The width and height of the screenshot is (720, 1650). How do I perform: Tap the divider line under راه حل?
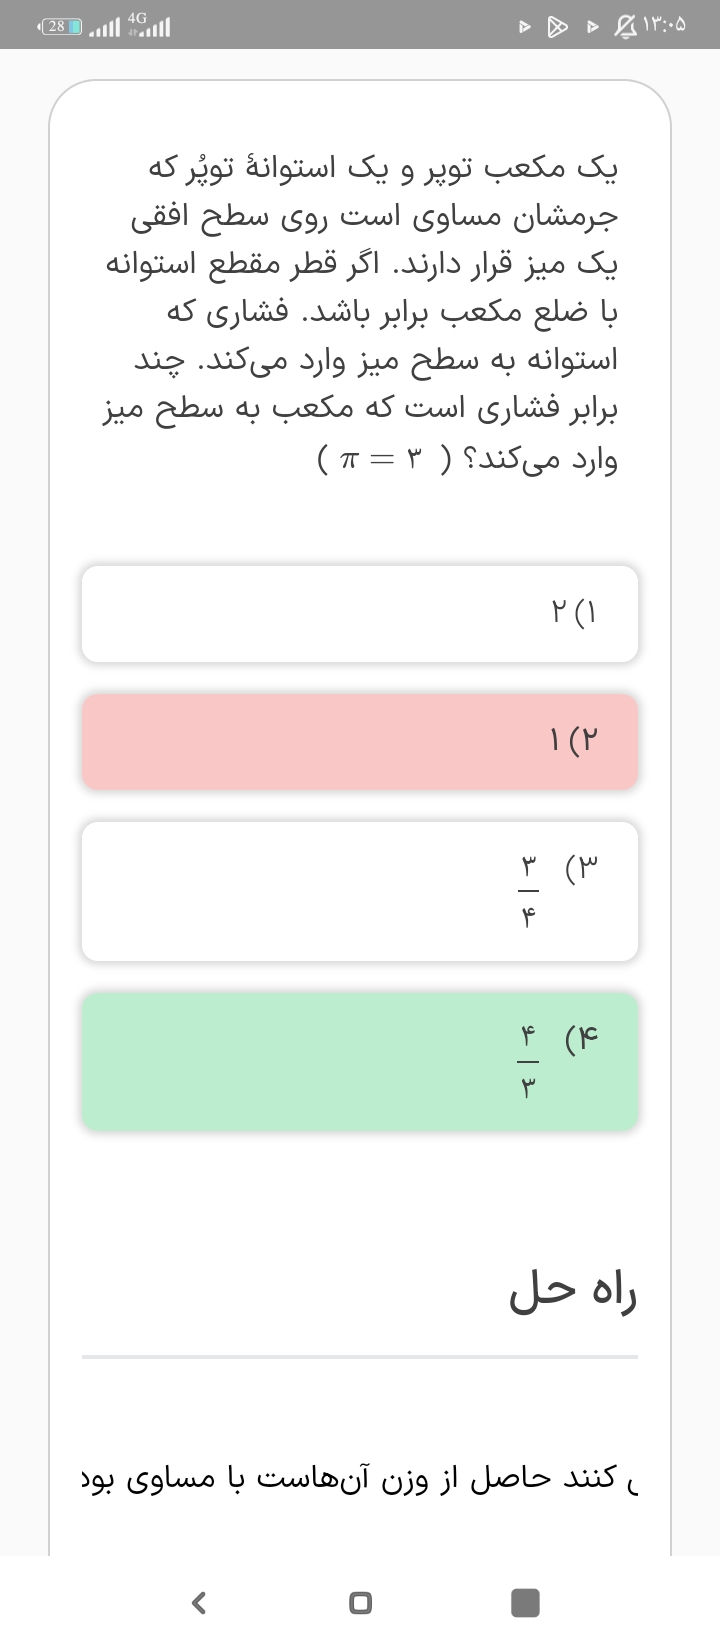pyautogui.click(x=360, y=1357)
